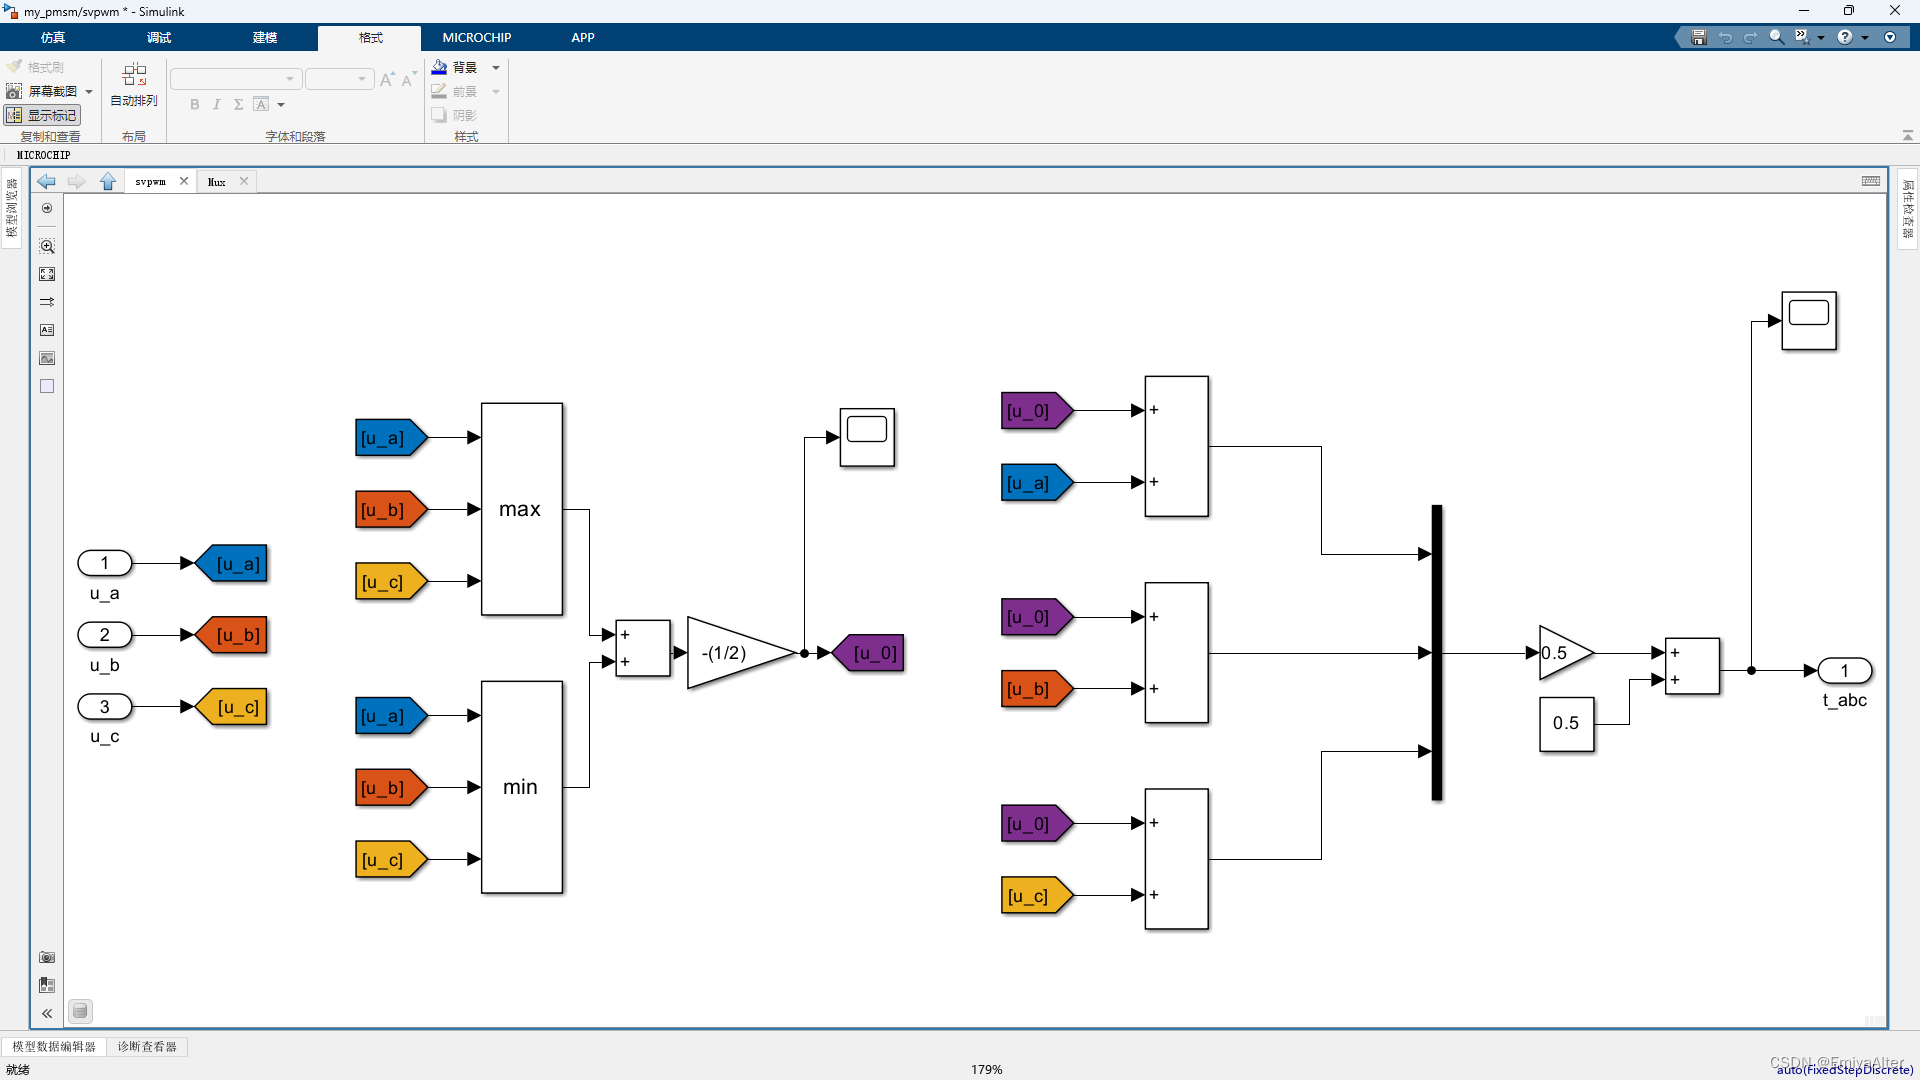Viewport: 1920px width, 1080px height.
Task: Select the zoom-in tool in the canvas palette
Action: click(x=47, y=246)
